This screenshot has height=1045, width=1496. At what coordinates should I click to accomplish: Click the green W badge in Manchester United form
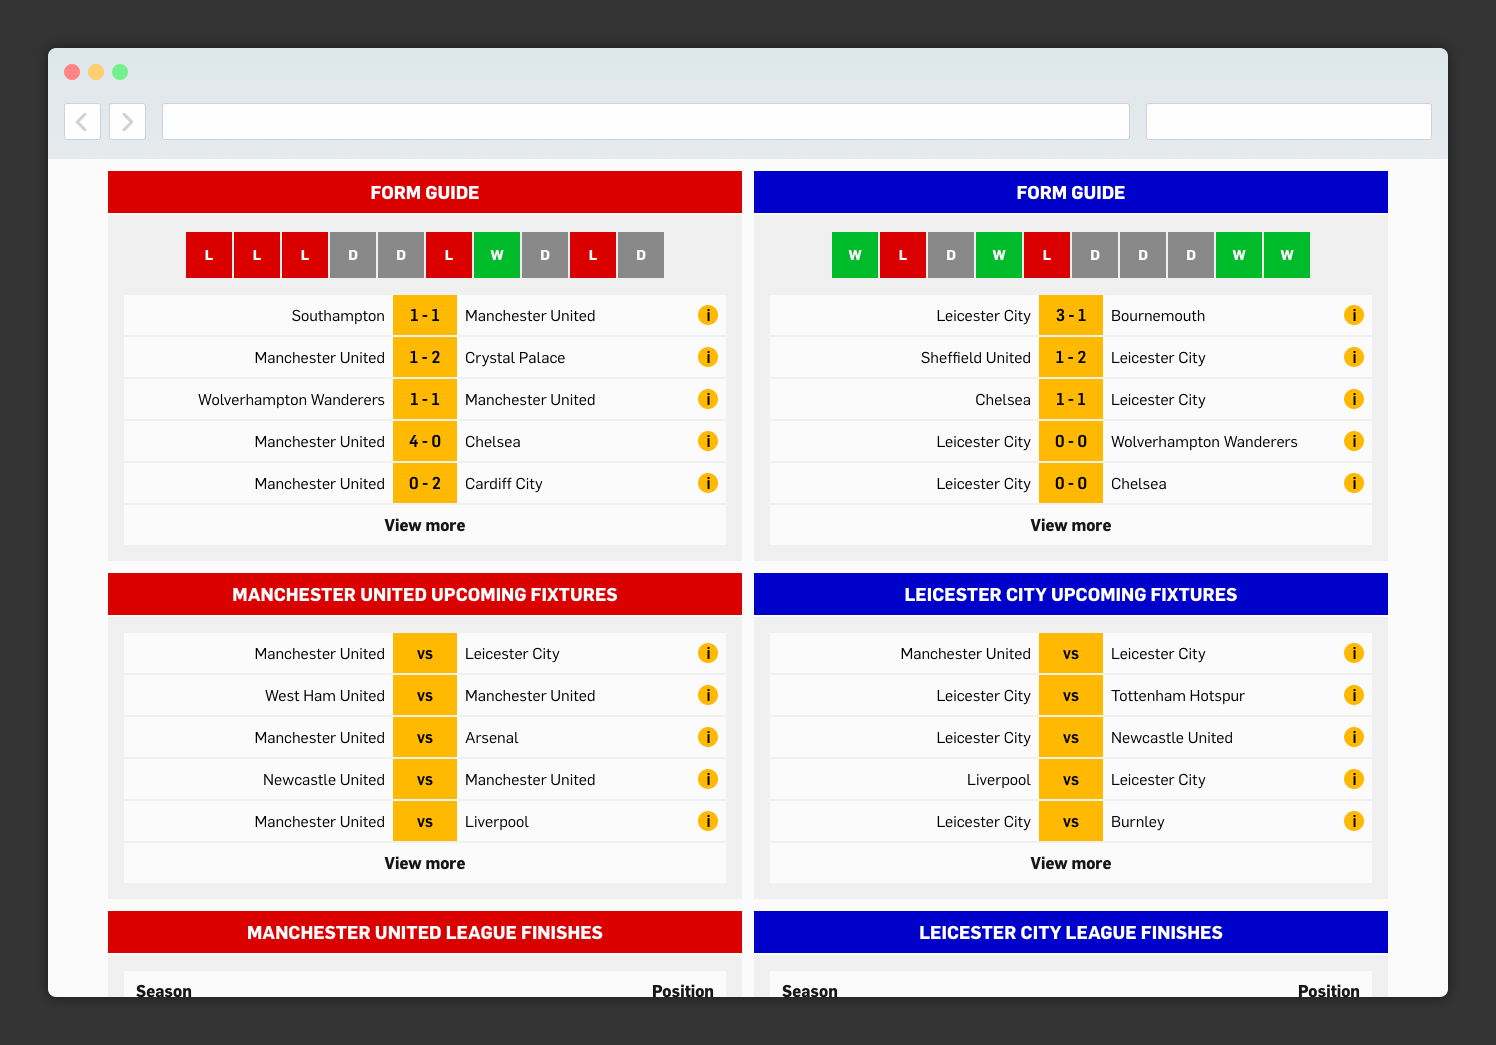point(497,255)
